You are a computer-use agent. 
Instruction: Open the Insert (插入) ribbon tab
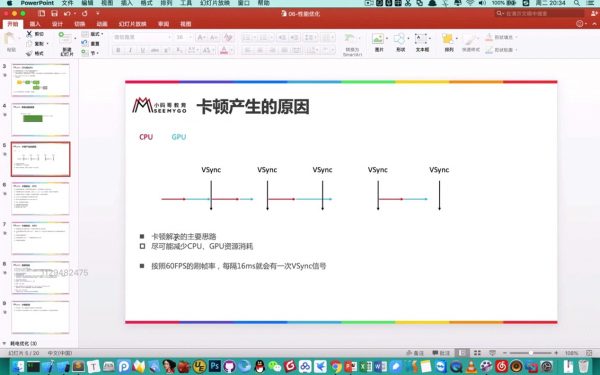click(x=35, y=24)
